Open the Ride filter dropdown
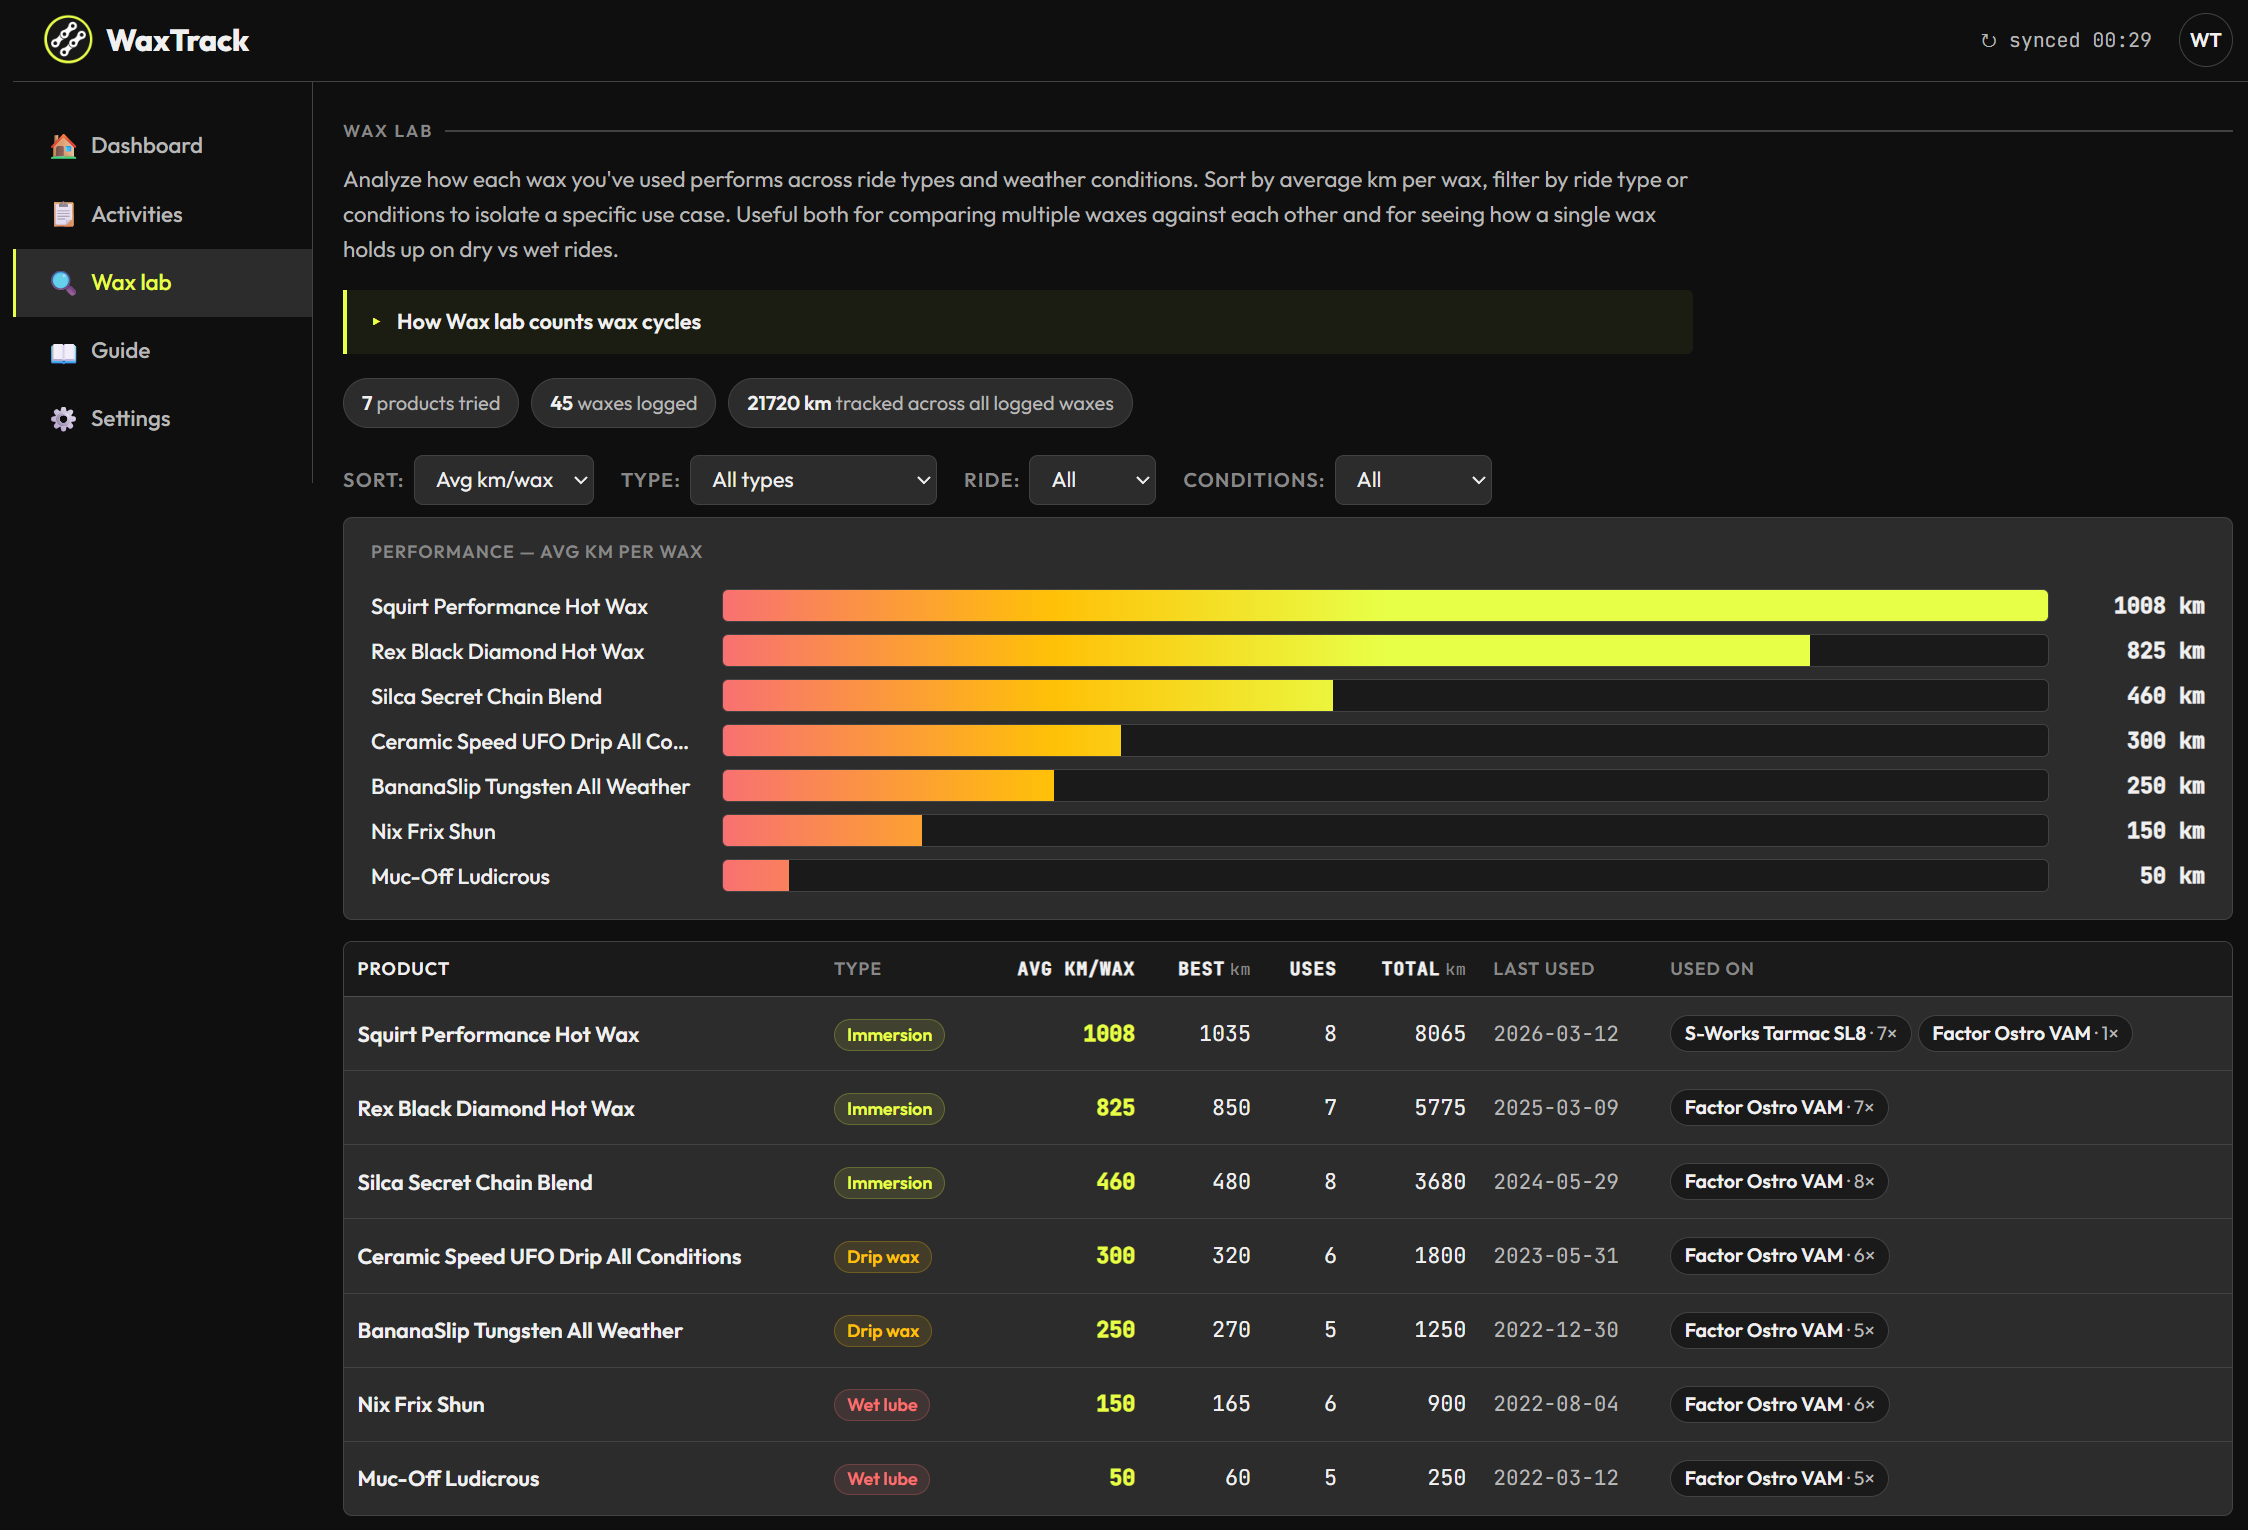 pos(1092,480)
